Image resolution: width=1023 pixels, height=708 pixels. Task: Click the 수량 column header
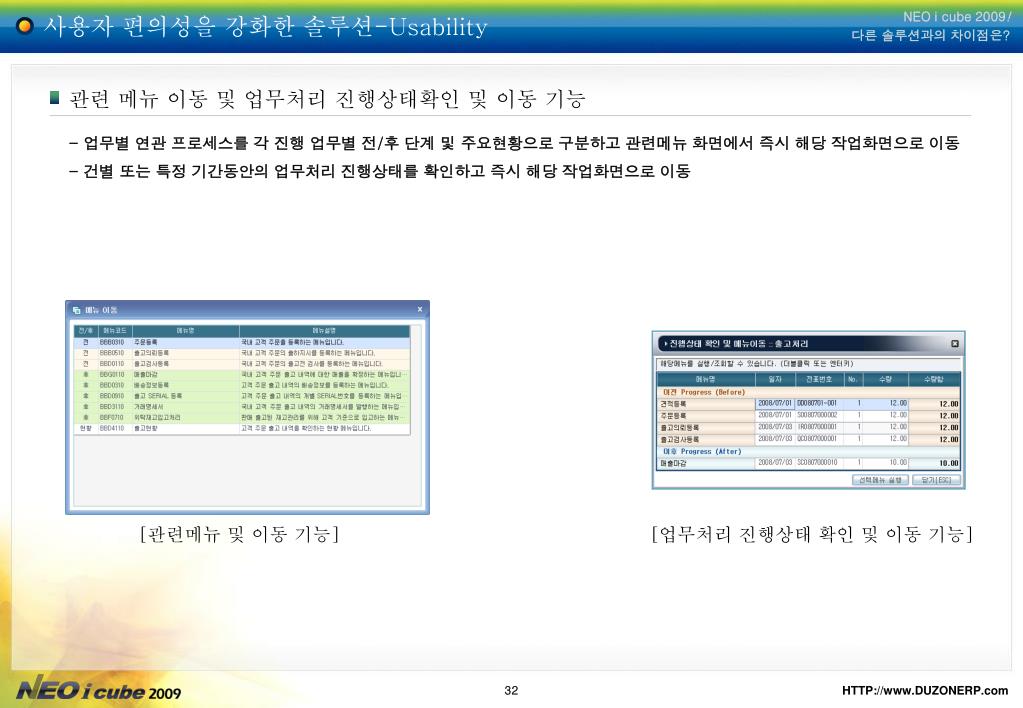click(885, 379)
